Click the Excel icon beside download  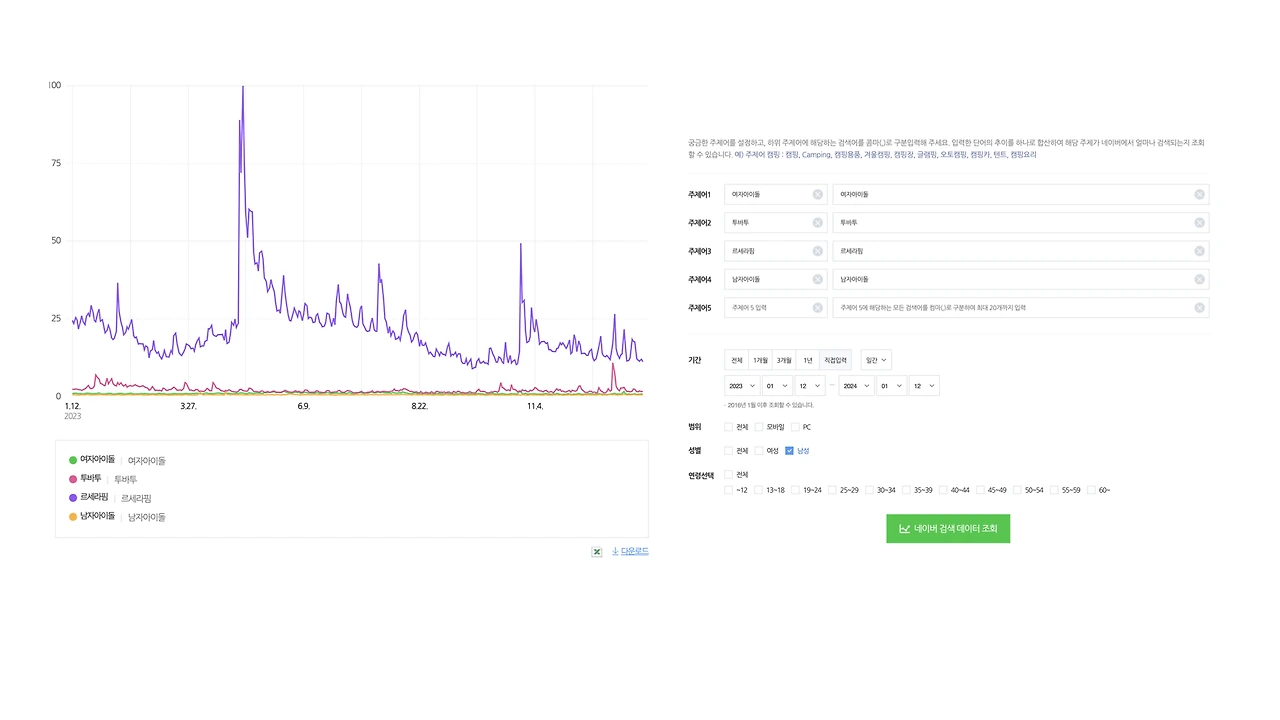pos(597,551)
